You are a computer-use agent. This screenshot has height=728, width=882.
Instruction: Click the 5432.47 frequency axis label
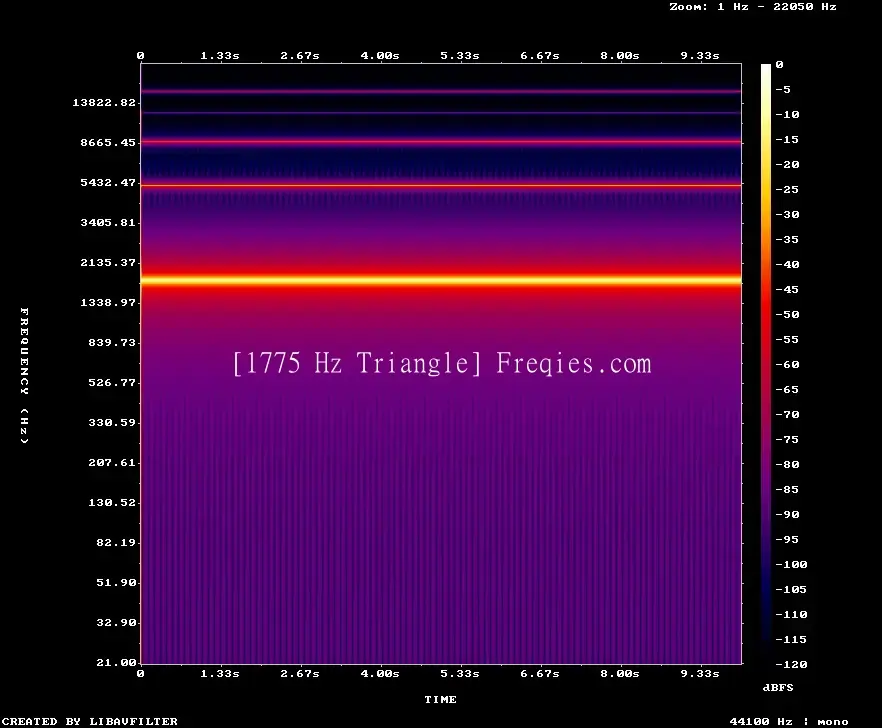click(x=108, y=182)
